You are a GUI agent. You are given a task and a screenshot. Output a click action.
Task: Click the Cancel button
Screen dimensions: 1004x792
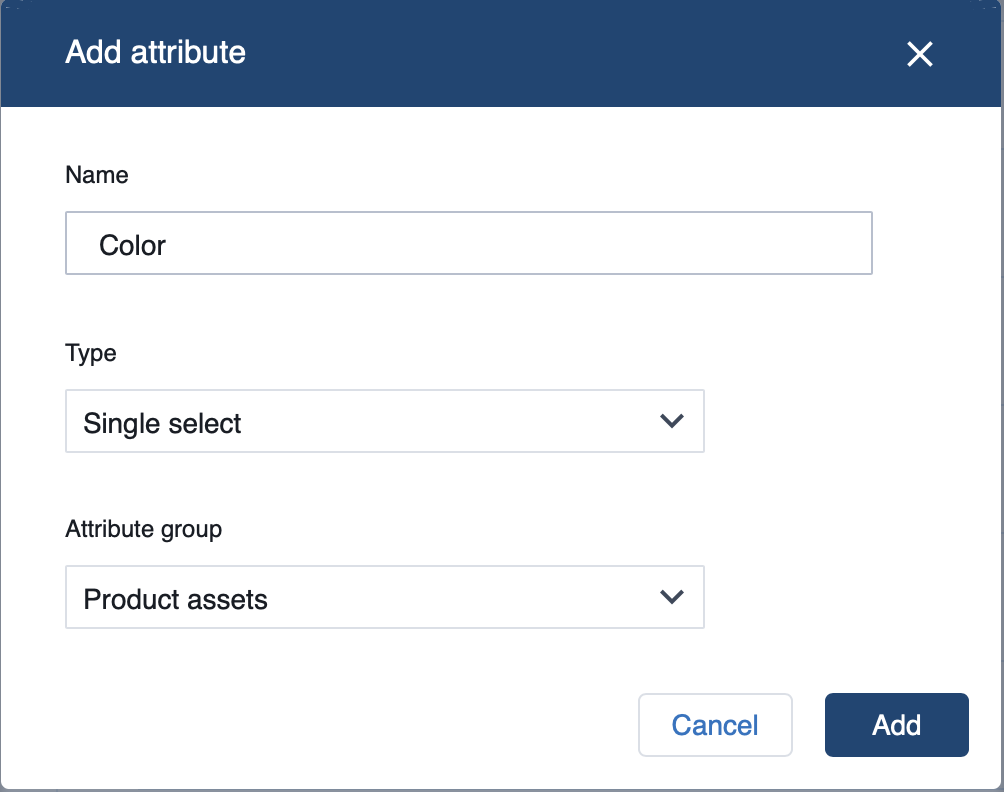[715, 725]
